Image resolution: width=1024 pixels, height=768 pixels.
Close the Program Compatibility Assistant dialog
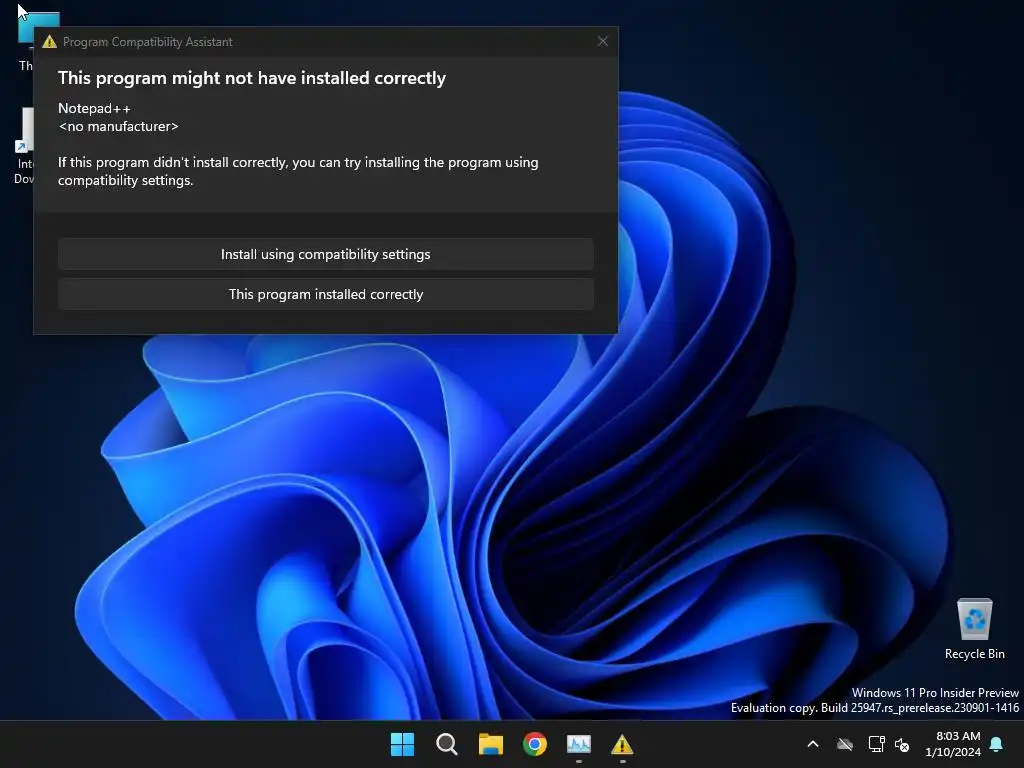603,41
